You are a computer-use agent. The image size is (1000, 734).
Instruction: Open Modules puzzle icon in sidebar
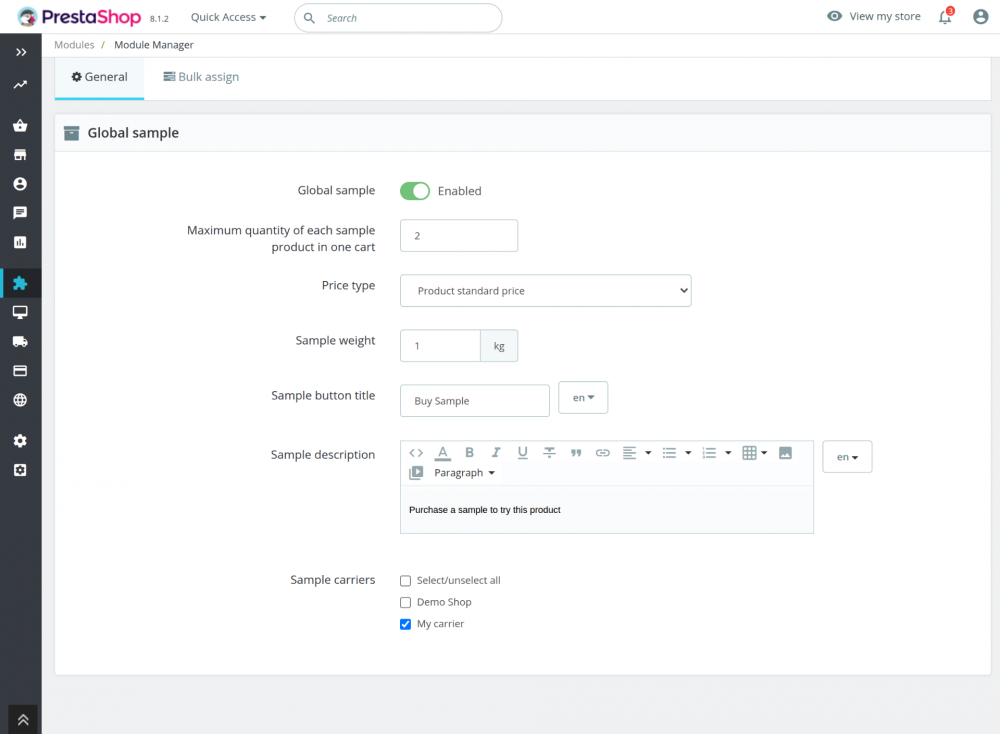pos(20,283)
